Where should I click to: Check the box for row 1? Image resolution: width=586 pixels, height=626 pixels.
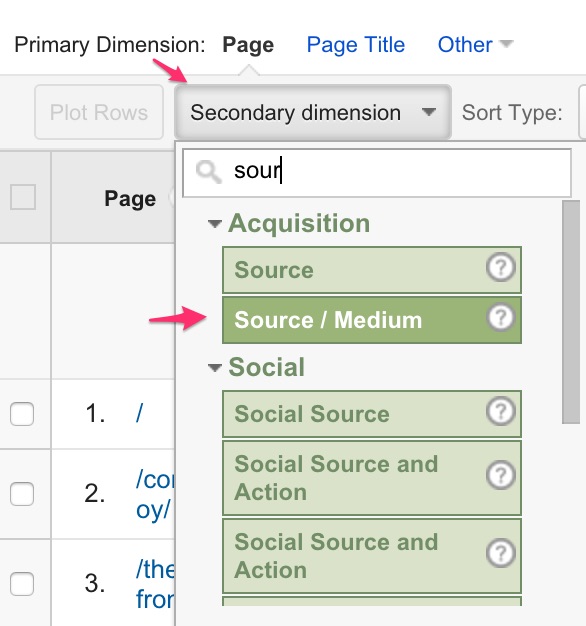[x=22, y=414]
